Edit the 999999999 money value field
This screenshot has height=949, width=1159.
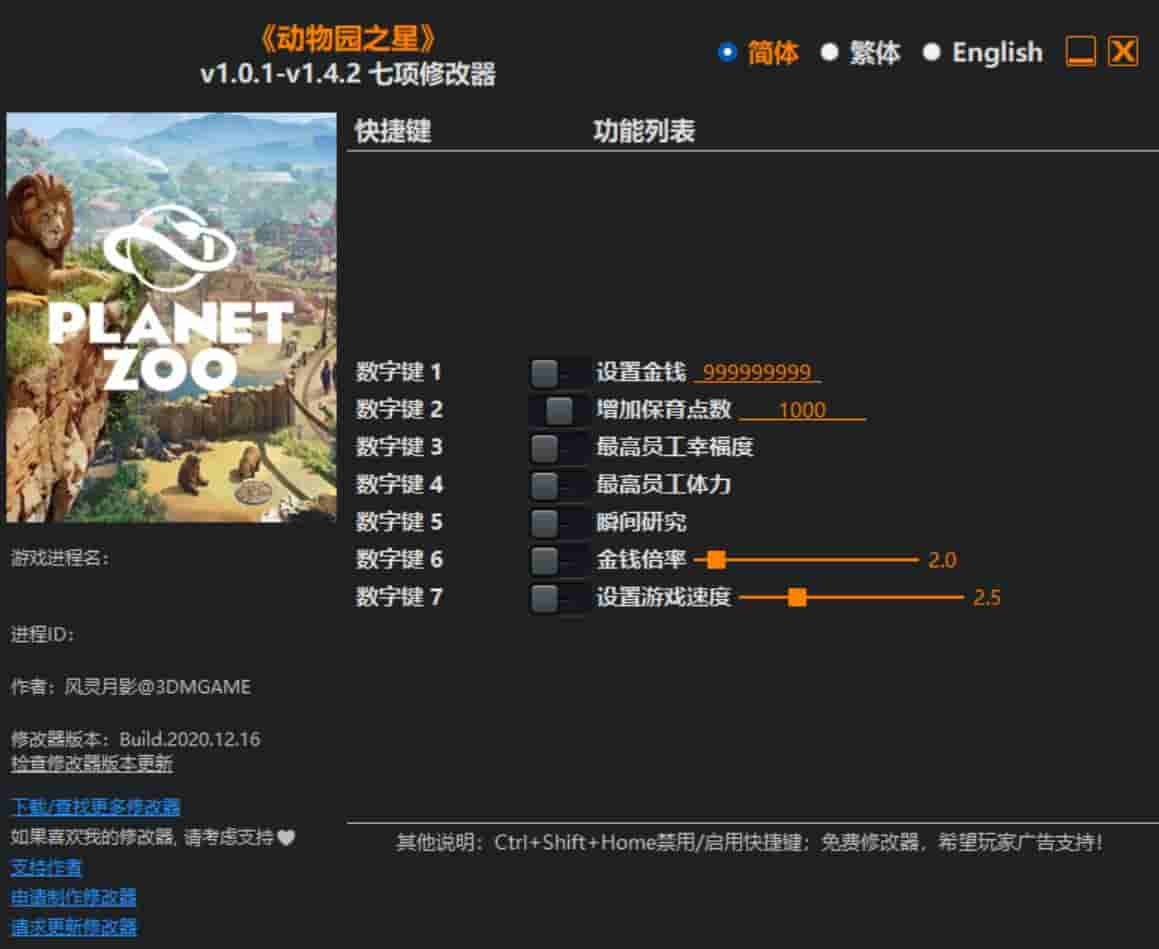[756, 371]
